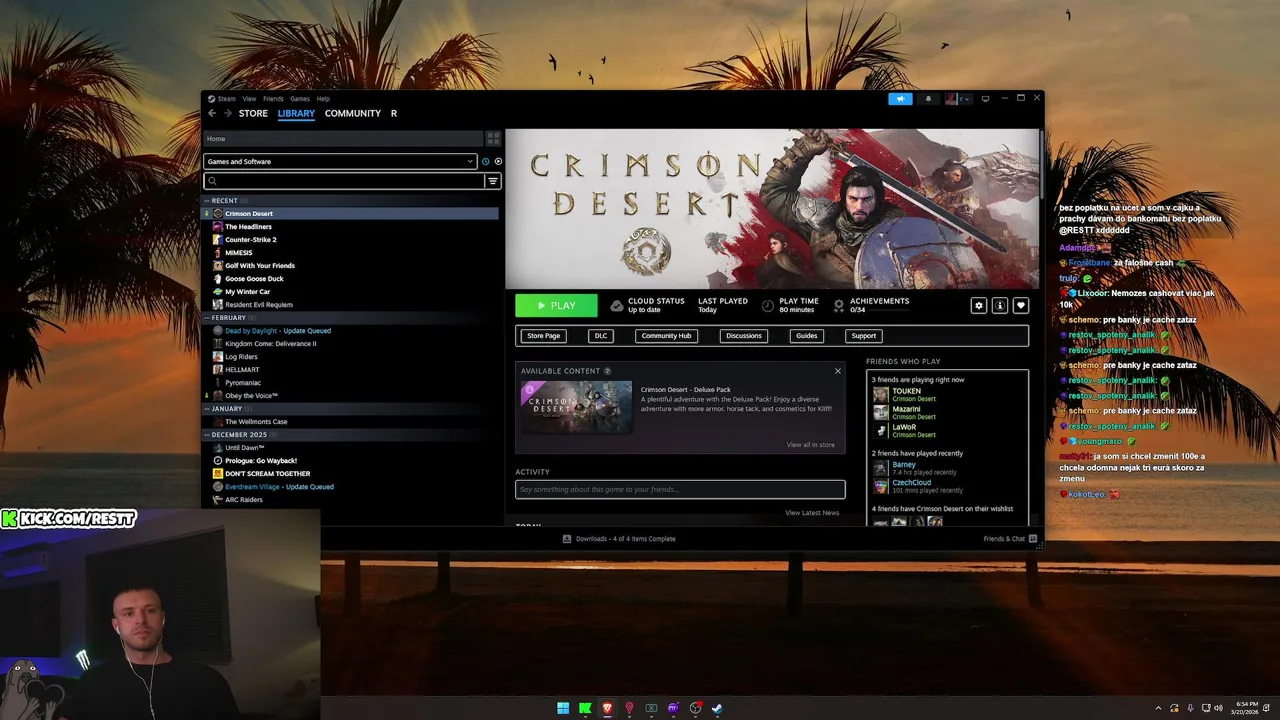Open the Steam announcements megaphone icon
The image size is (1280, 720).
900,99
